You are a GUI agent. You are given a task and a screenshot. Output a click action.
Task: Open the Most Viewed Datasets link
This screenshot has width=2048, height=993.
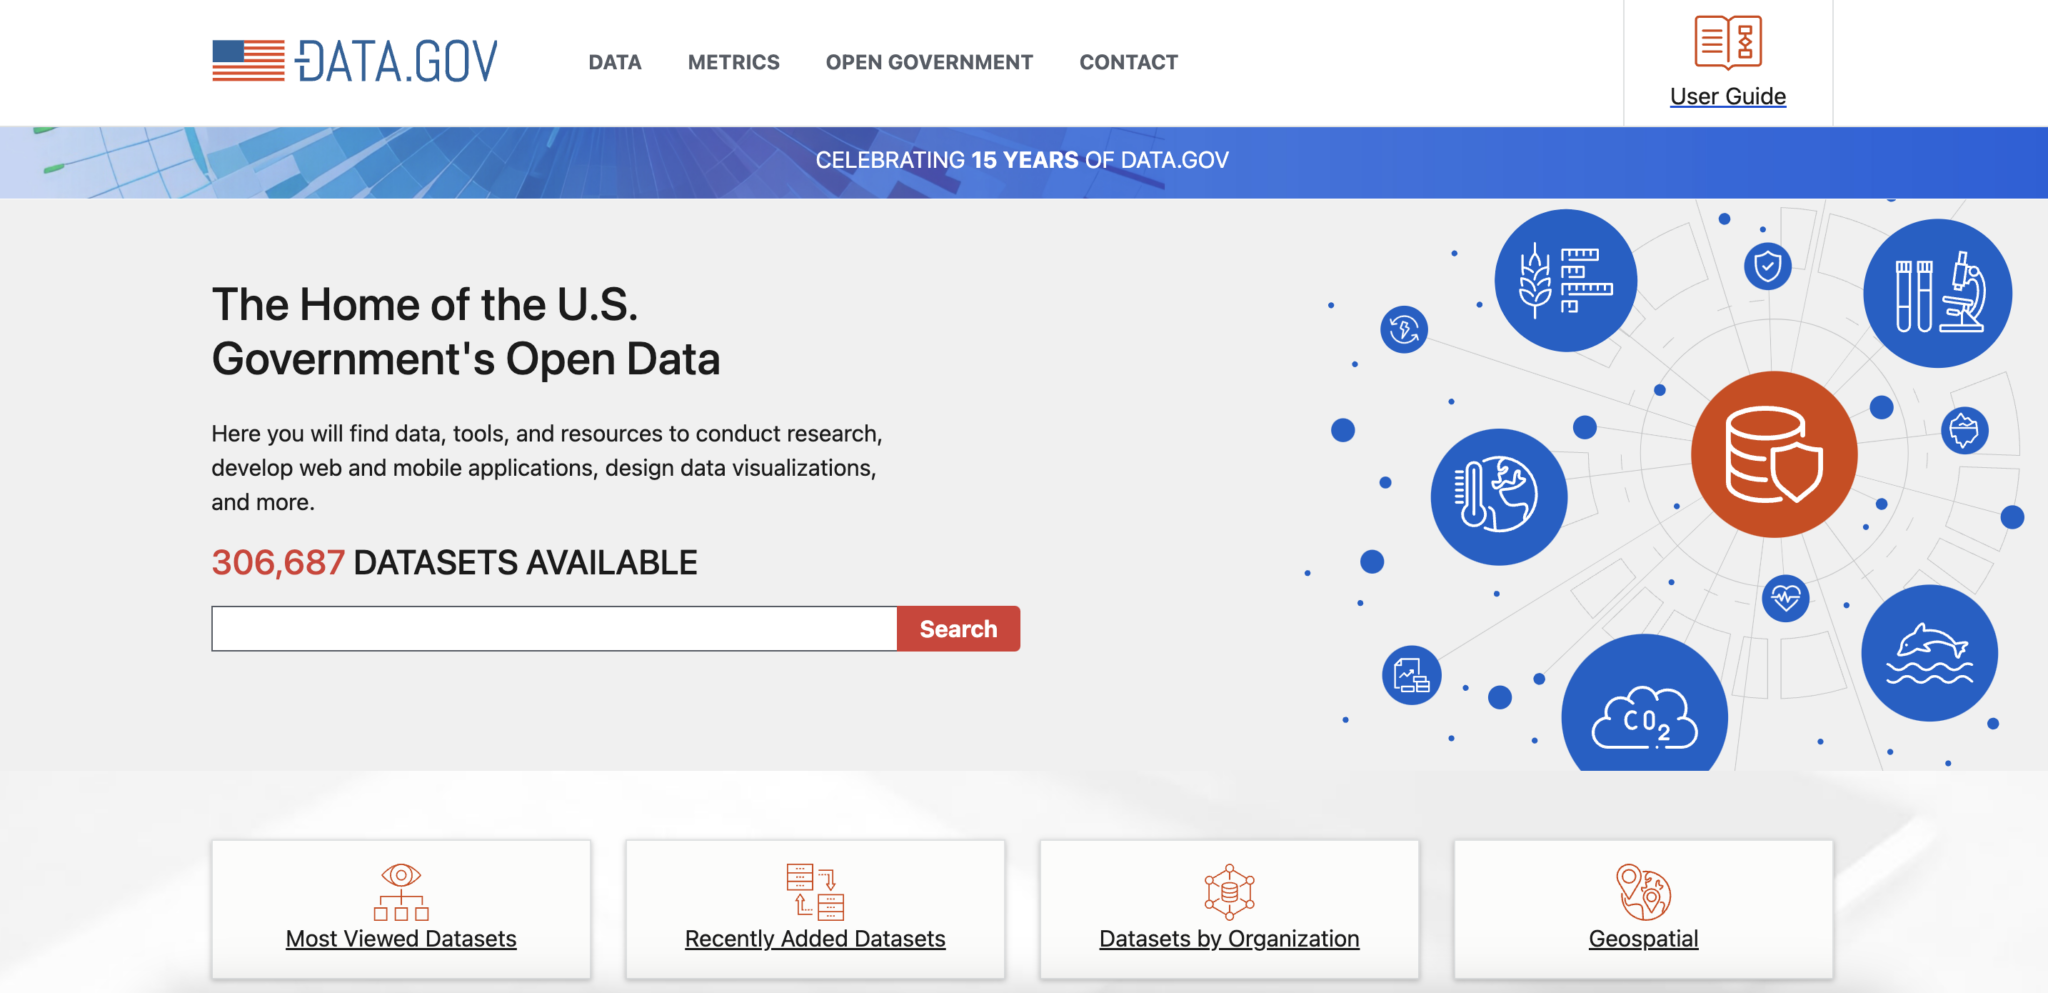[400, 938]
